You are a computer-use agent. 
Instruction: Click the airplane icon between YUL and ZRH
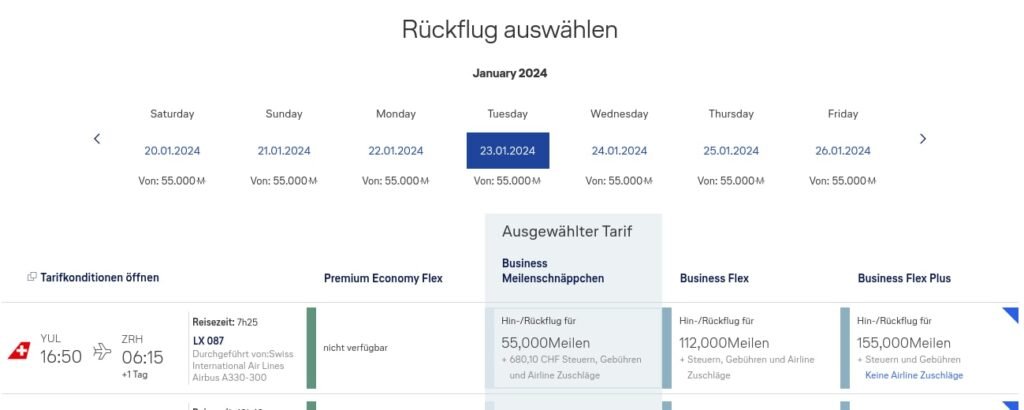[102, 351]
